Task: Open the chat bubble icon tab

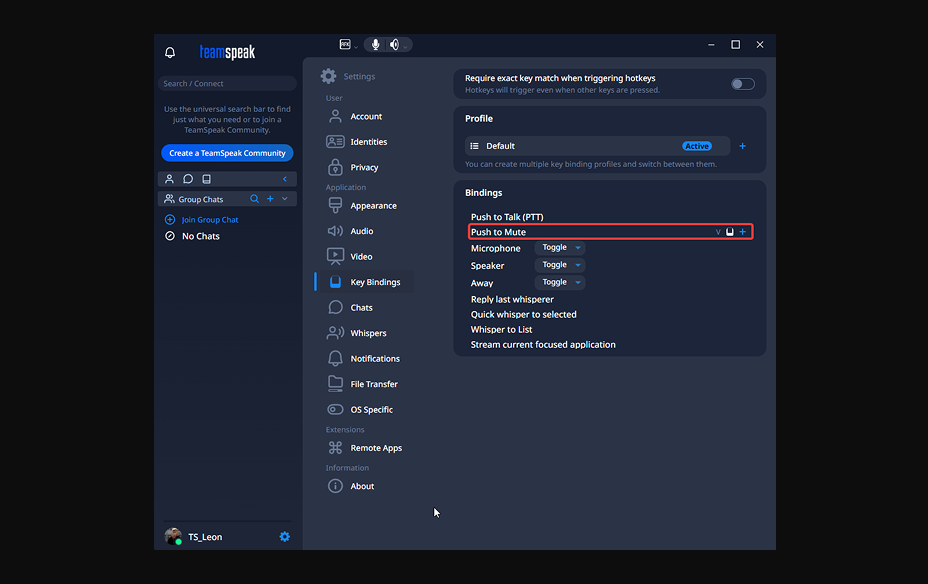Action: coord(188,179)
